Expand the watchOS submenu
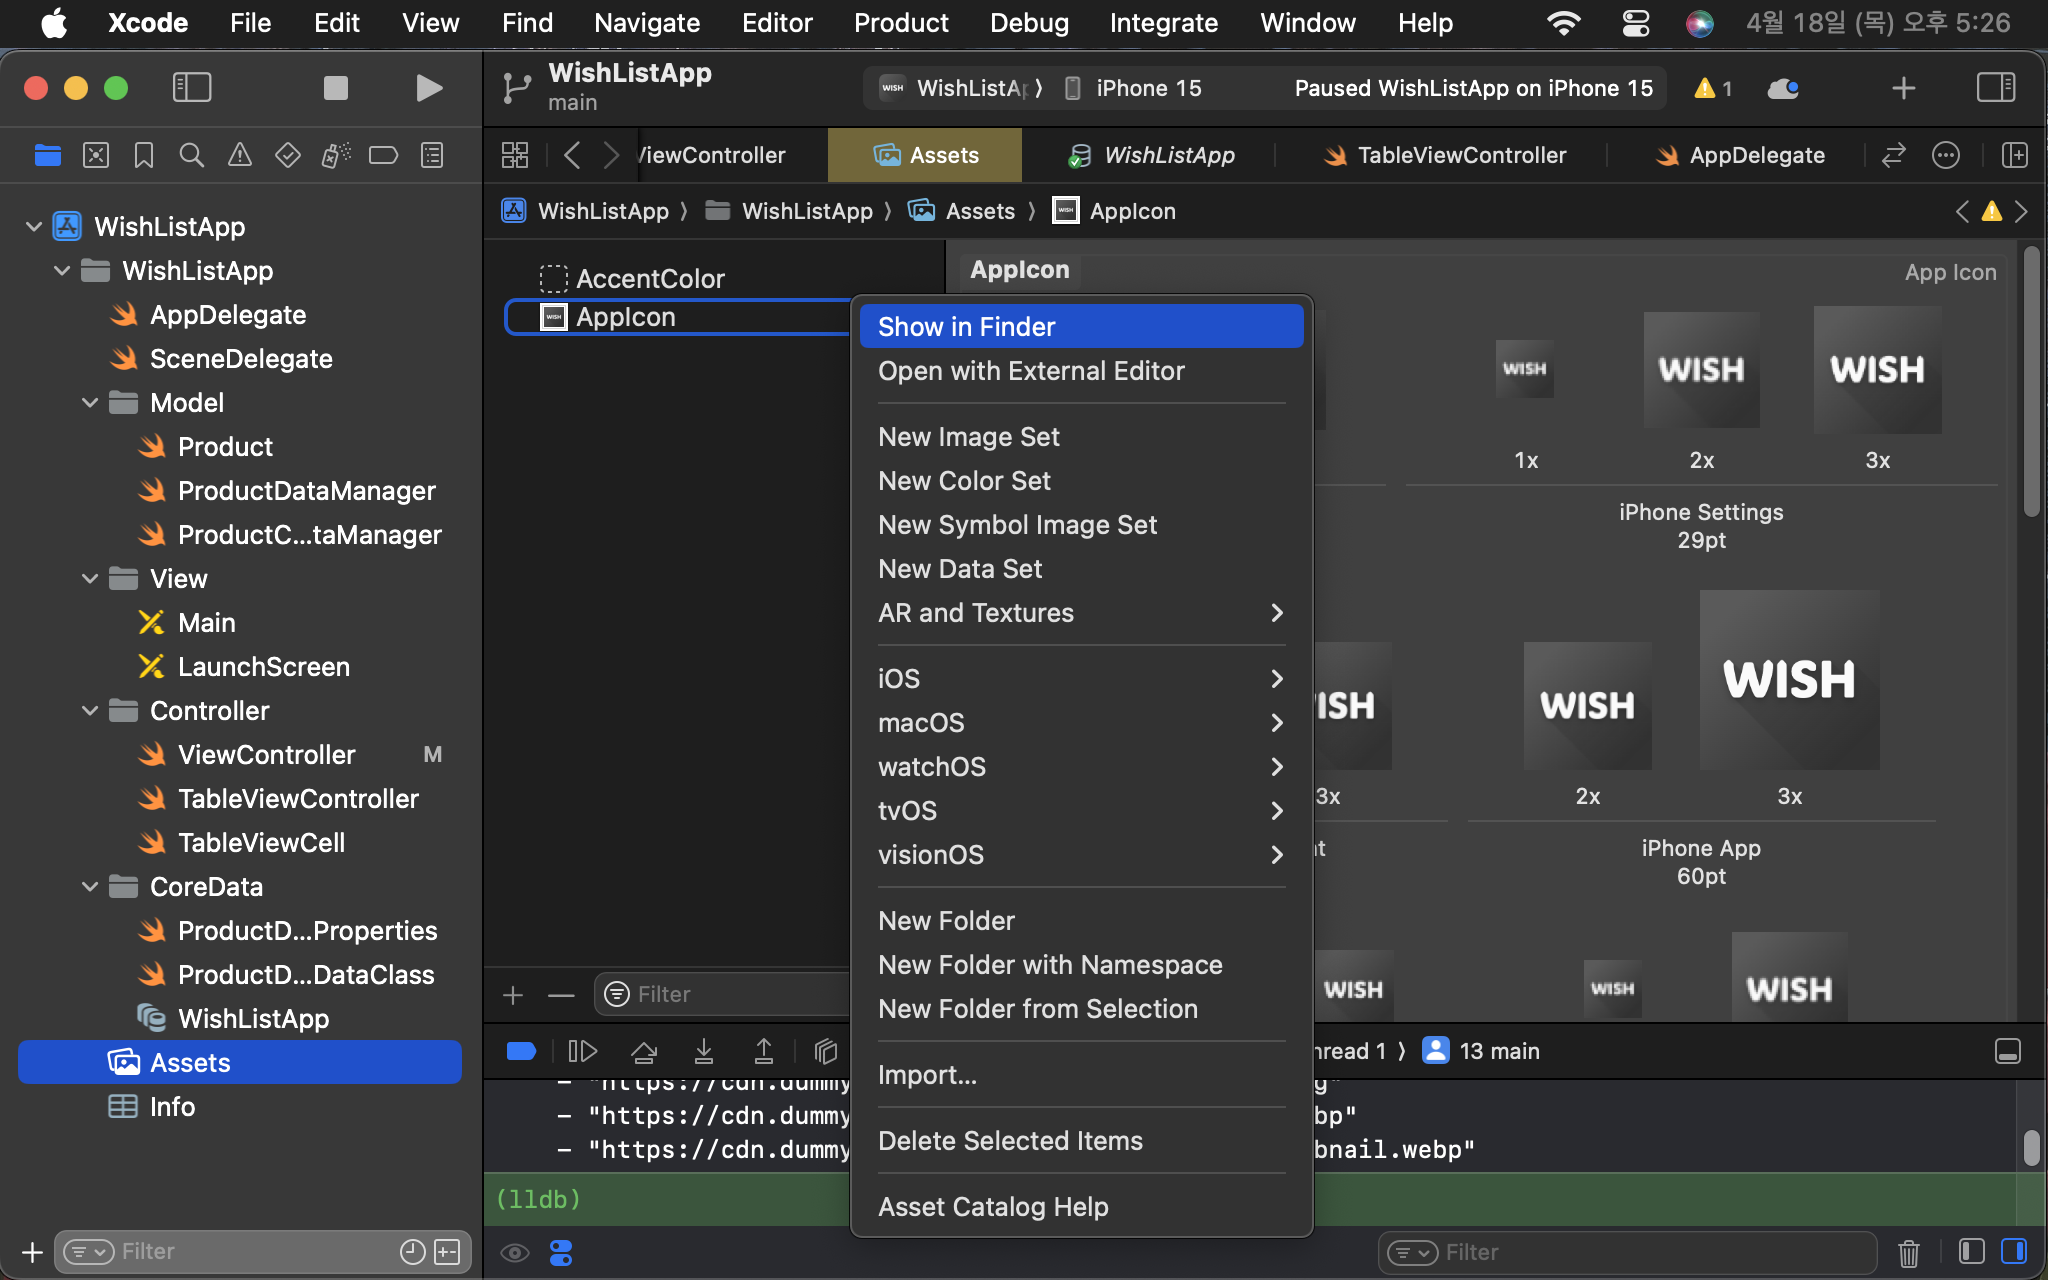The width and height of the screenshot is (2048, 1280). click(x=1081, y=767)
